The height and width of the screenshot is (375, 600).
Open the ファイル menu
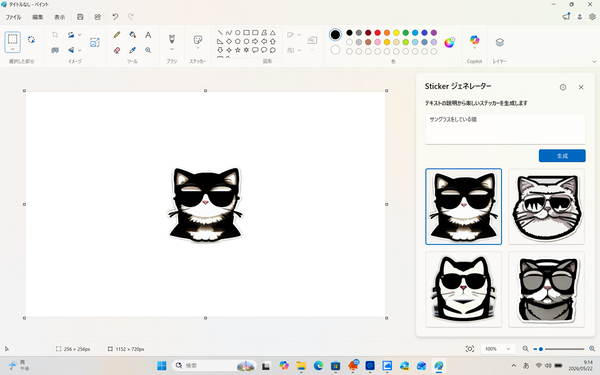tap(13, 17)
